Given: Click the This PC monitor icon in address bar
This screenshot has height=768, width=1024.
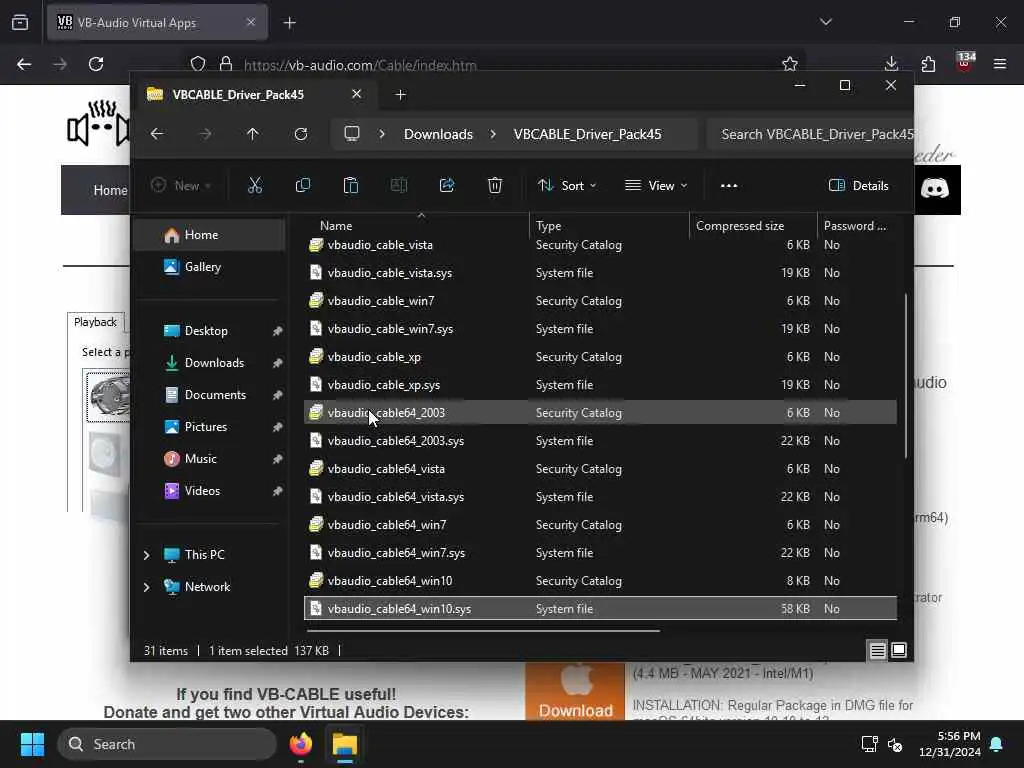Looking at the screenshot, I should [x=352, y=134].
